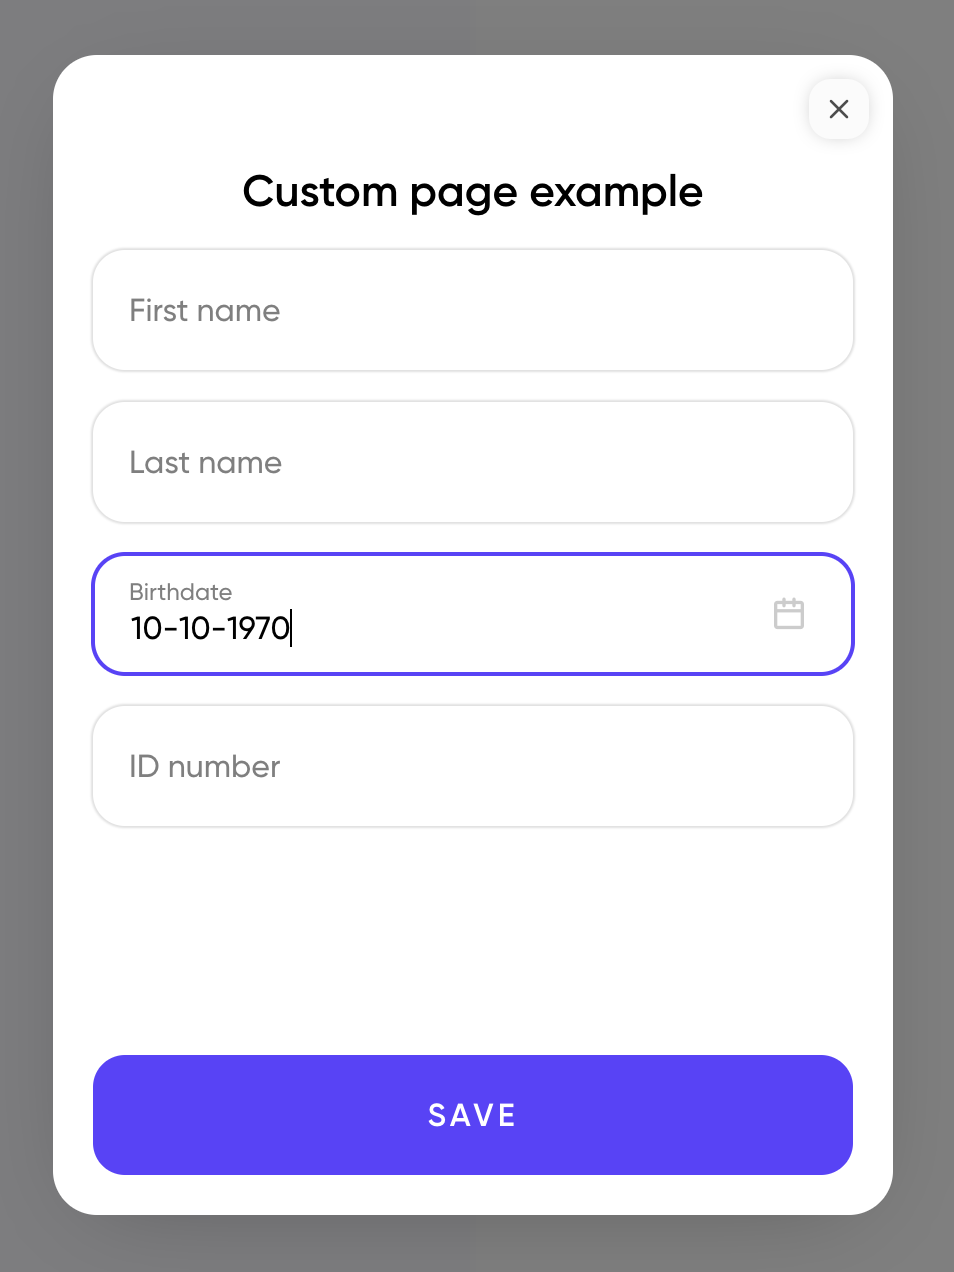Select the ID number text box
Screen dimensions: 954x1272
coord(472,766)
